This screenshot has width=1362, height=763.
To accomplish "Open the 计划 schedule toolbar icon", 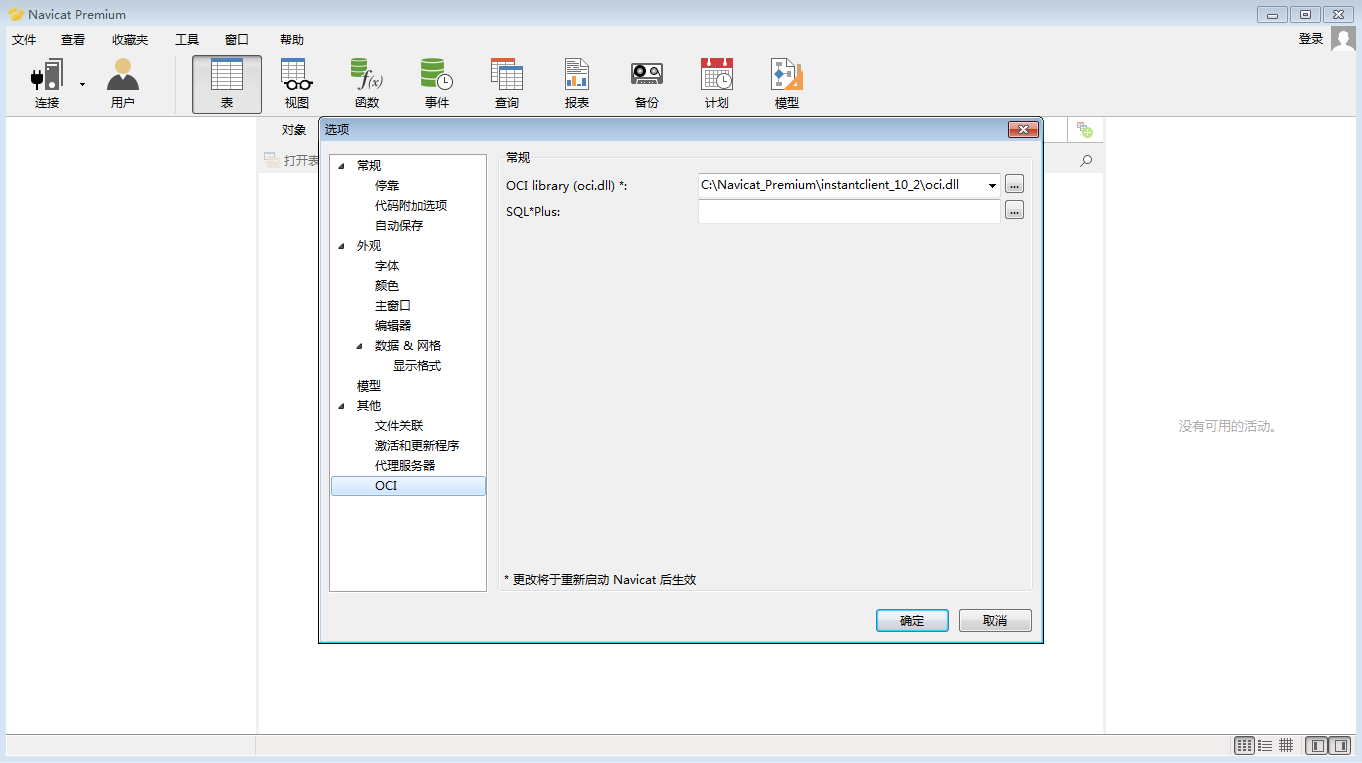I will [717, 84].
